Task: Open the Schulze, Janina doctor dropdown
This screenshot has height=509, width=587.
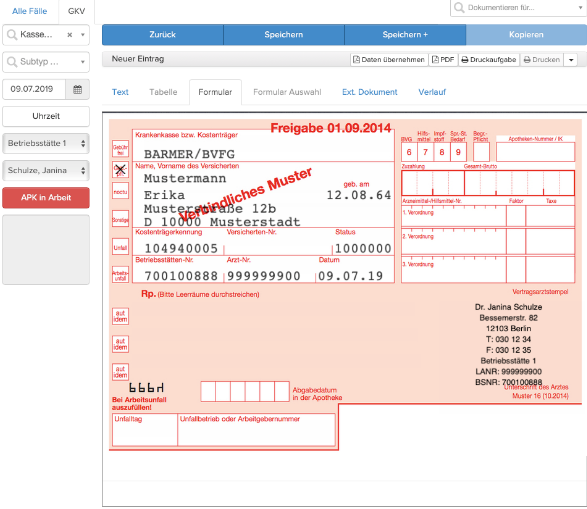Action: pos(46,170)
